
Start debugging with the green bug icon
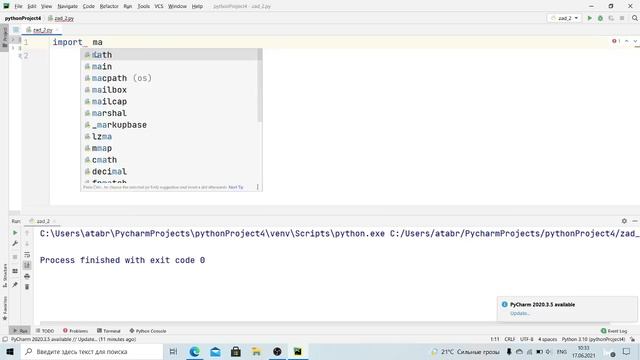click(600, 18)
